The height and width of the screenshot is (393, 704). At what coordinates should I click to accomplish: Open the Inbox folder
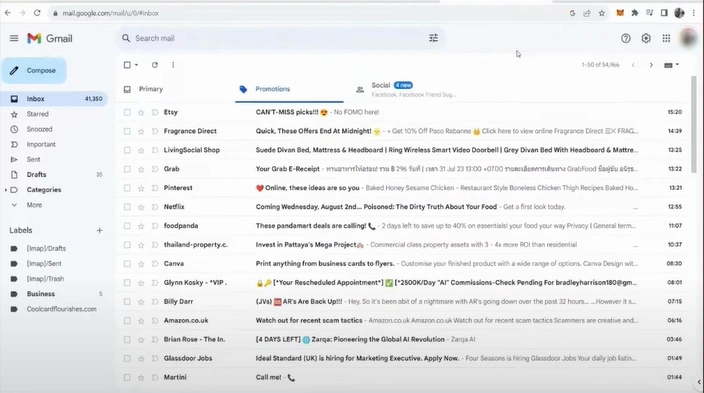54,99
